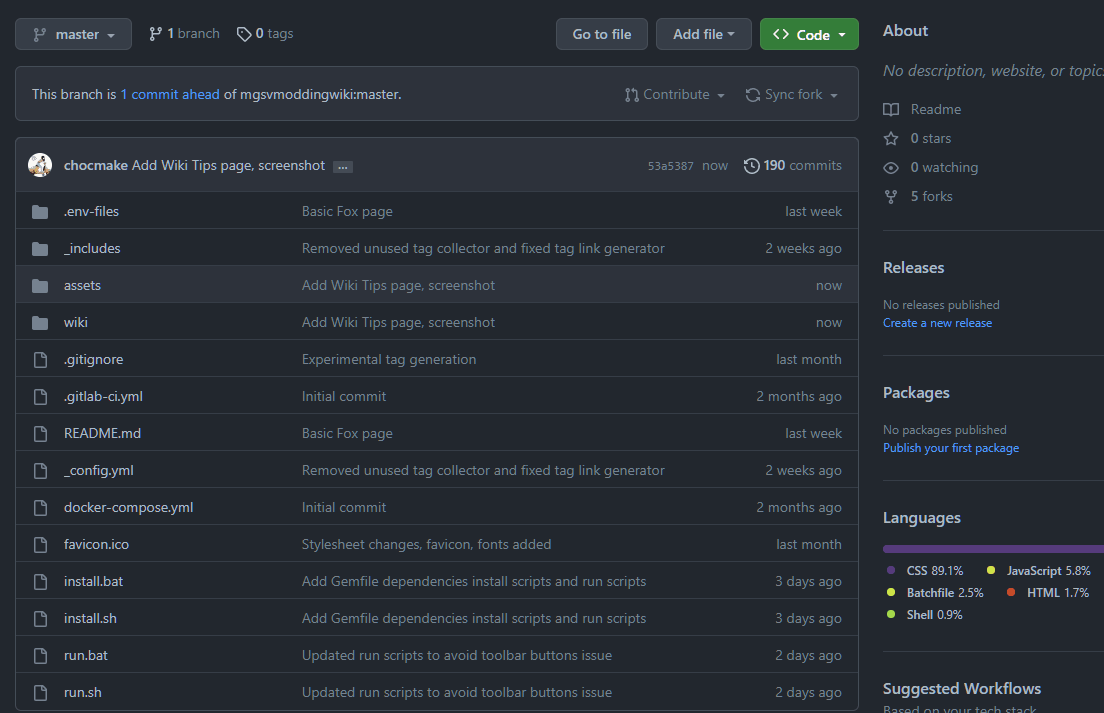The image size is (1104, 713).
Task: Open the docker-compose.yml file
Action: (x=129, y=507)
